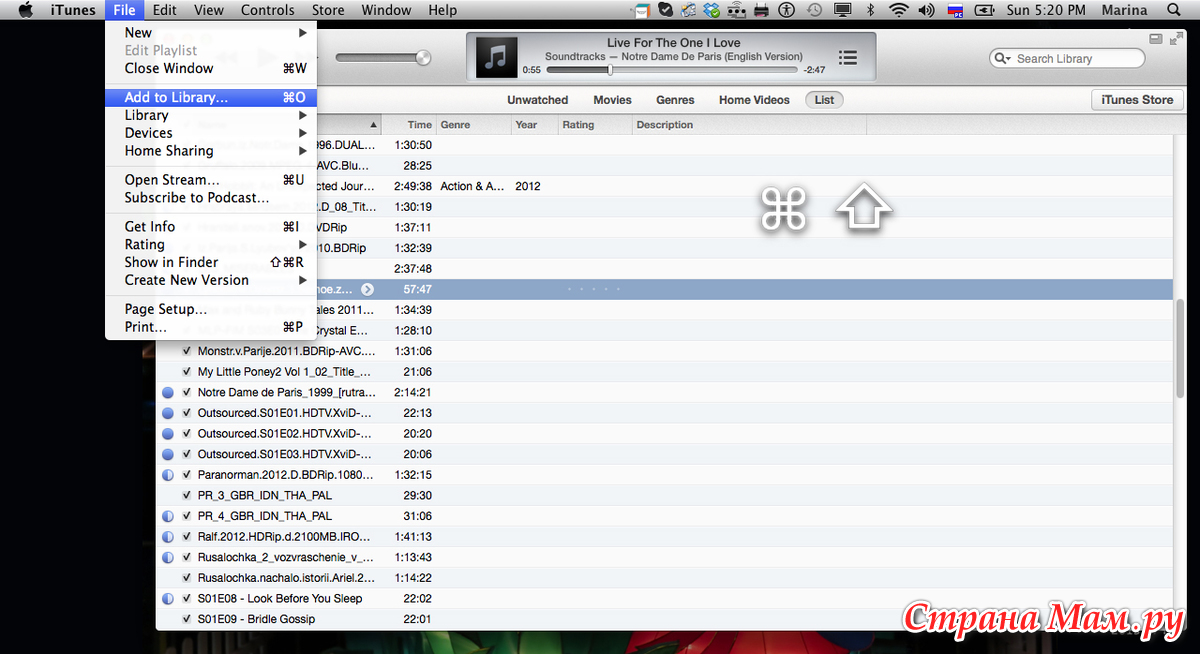Expand the Devices submenu

[x=302, y=133]
